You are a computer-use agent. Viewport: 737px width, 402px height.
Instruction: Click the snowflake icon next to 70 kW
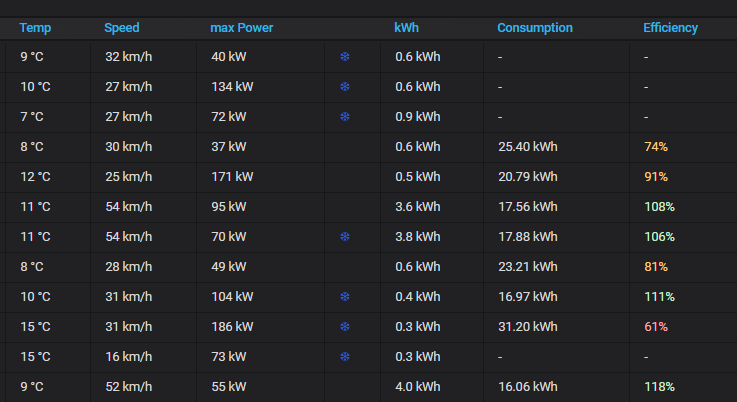pos(345,236)
